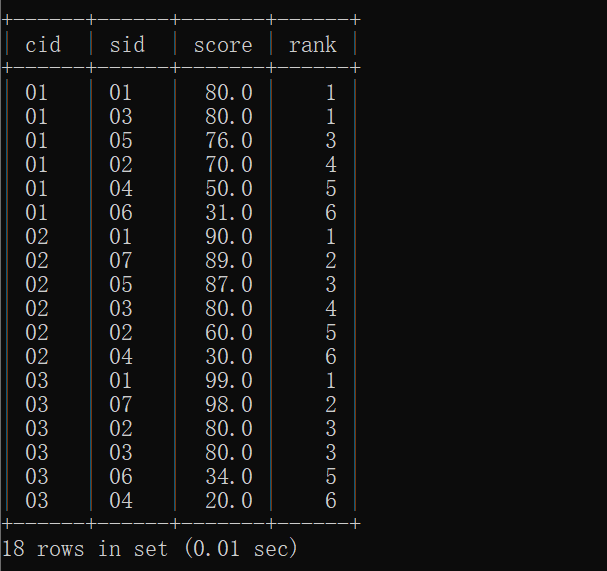
Task: Click rank 2 in the 98.0 score row
Action: 331,405
